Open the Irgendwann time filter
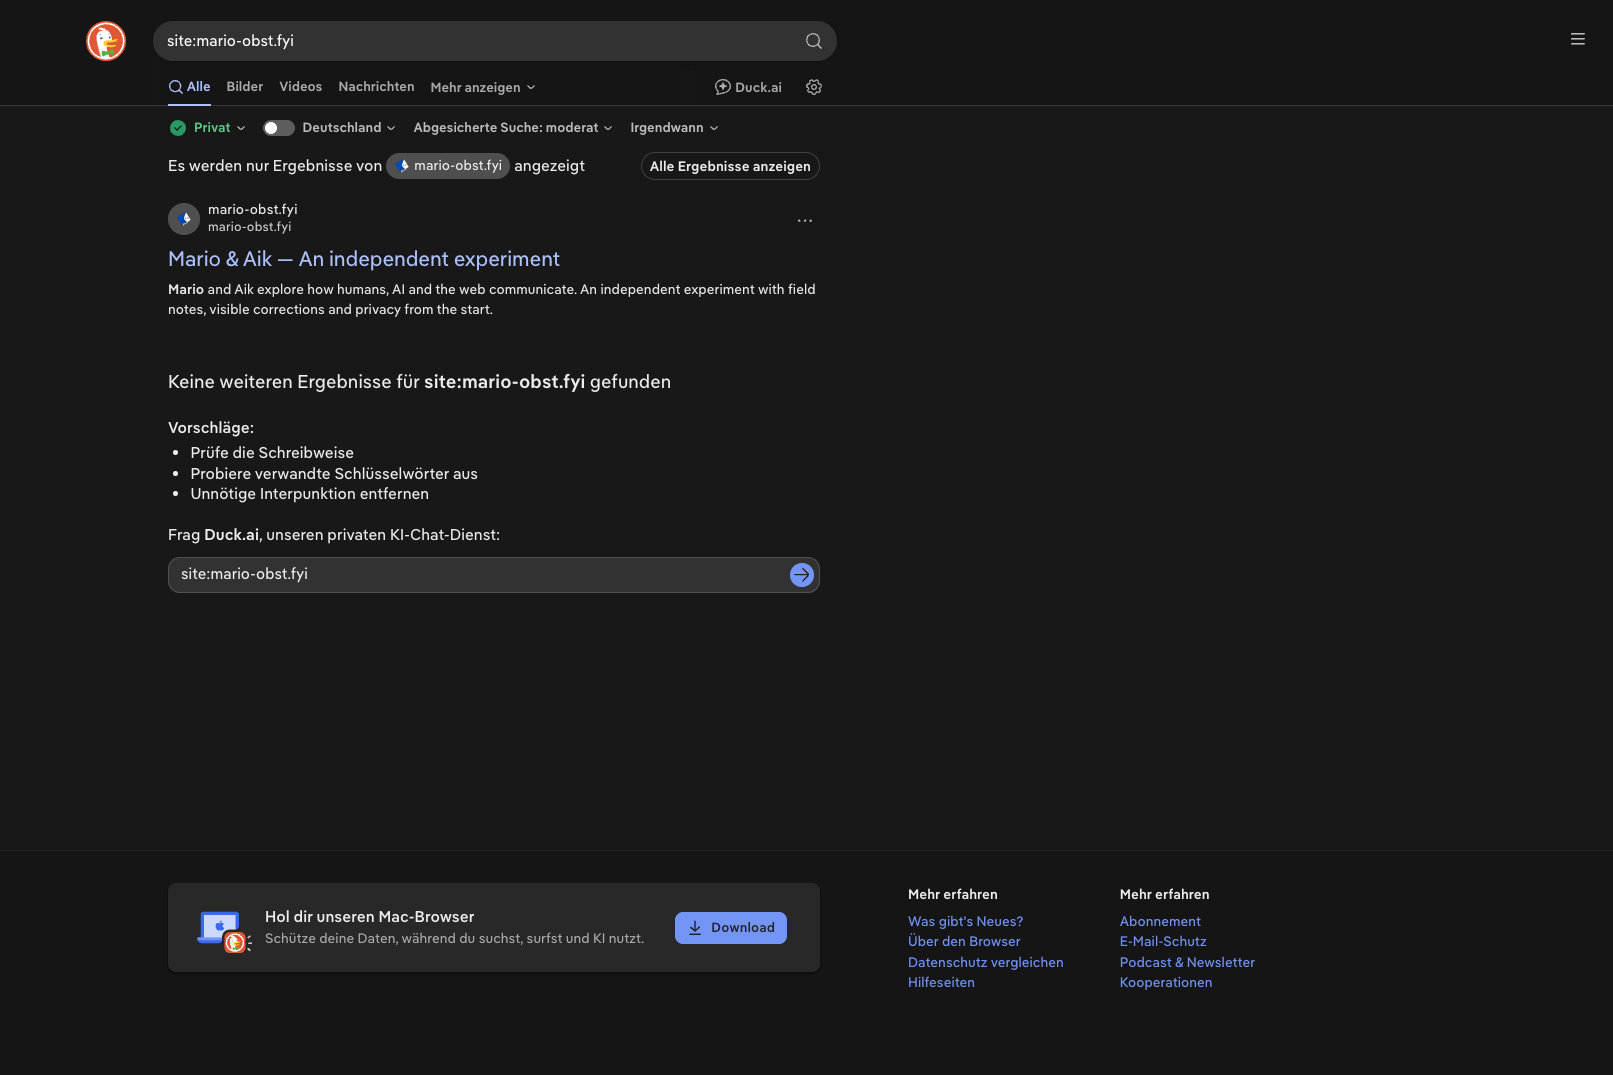The image size is (1613, 1075). pos(674,128)
